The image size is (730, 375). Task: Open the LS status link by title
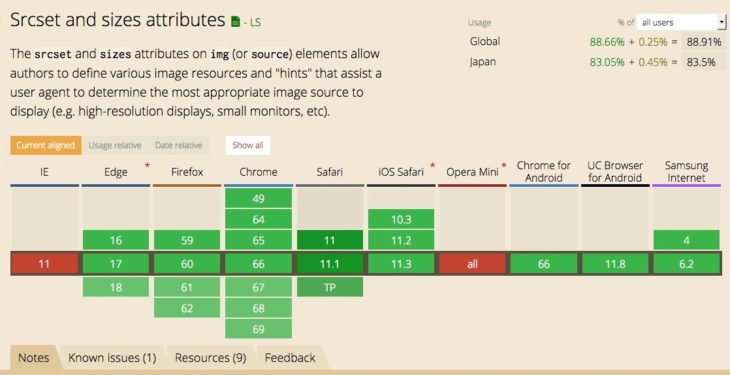click(256, 22)
